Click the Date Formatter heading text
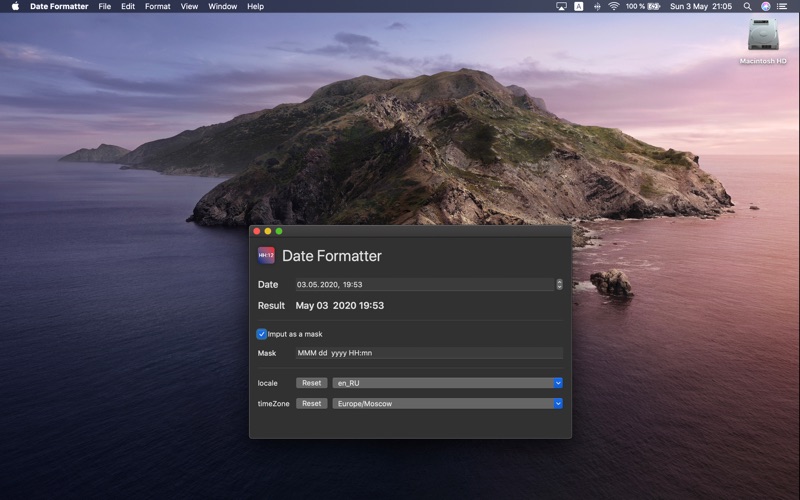This screenshot has height=500, width=800. coord(332,256)
